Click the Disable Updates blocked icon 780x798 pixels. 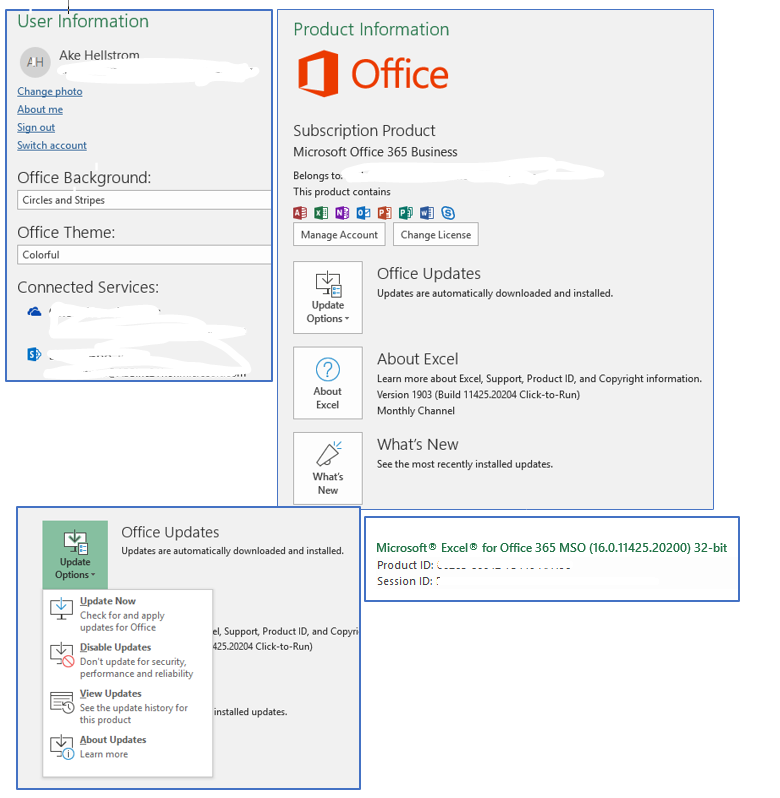[62, 654]
